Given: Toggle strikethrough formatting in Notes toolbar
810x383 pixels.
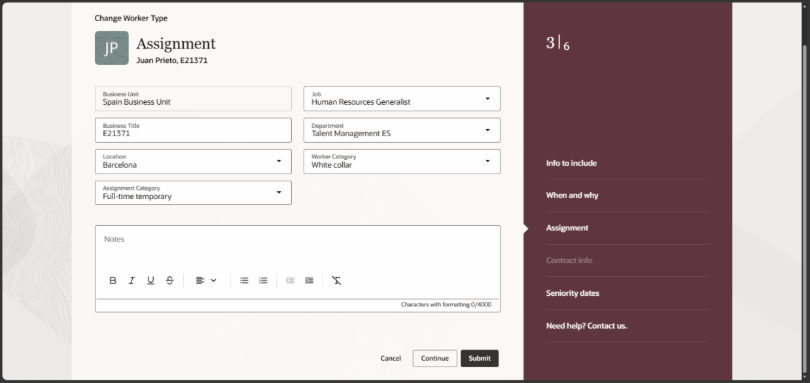Looking at the screenshot, I should (169, 281).
